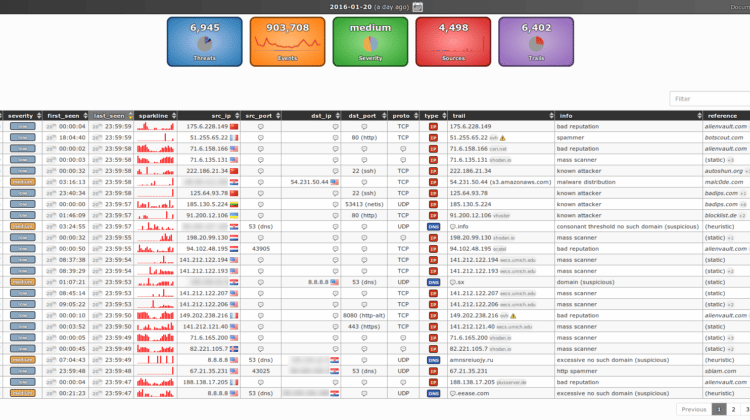750x420 pixels.
Task: Sort table by type column
Action: click(433, 116)
